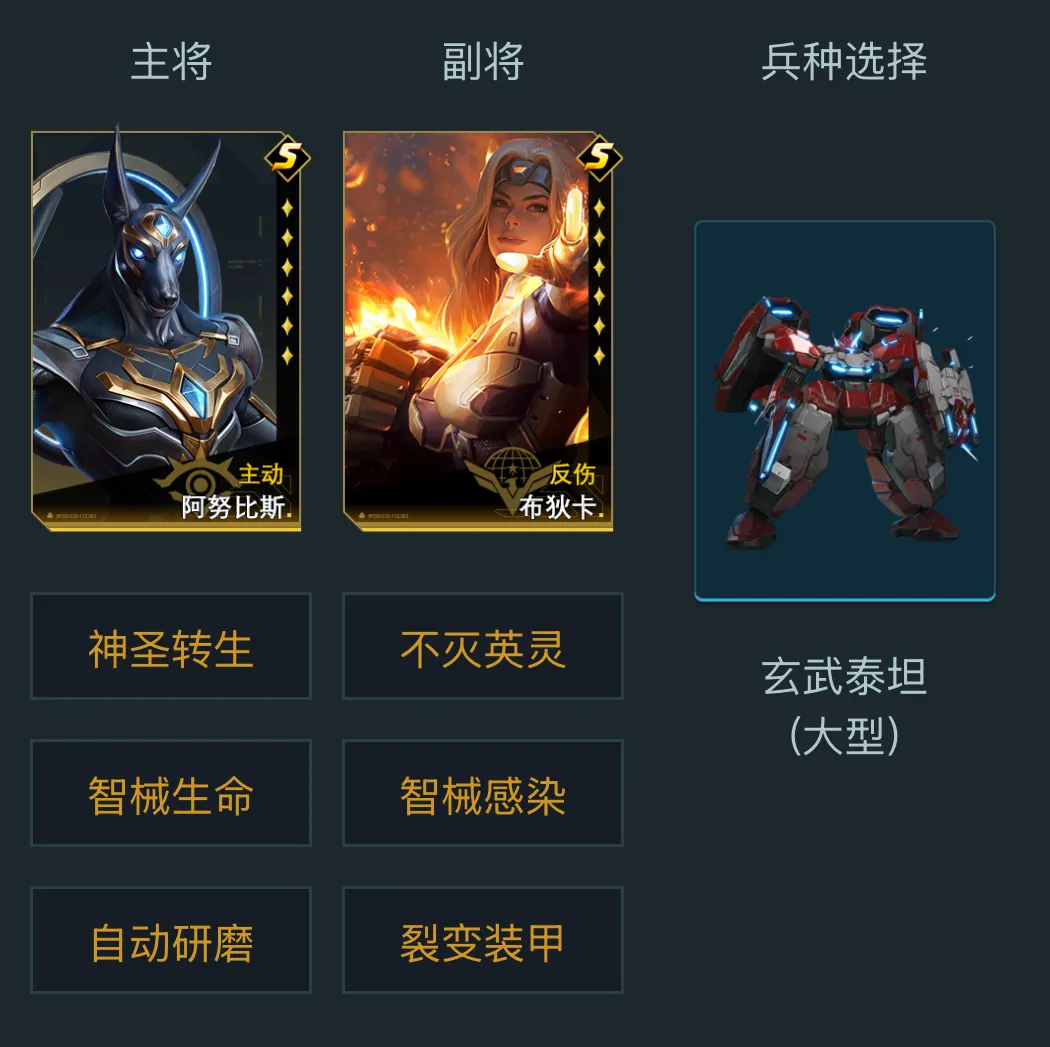This screenshot has width=1050, height=1047.
Task: Click the 主将 column header
Action: (171, 62)
